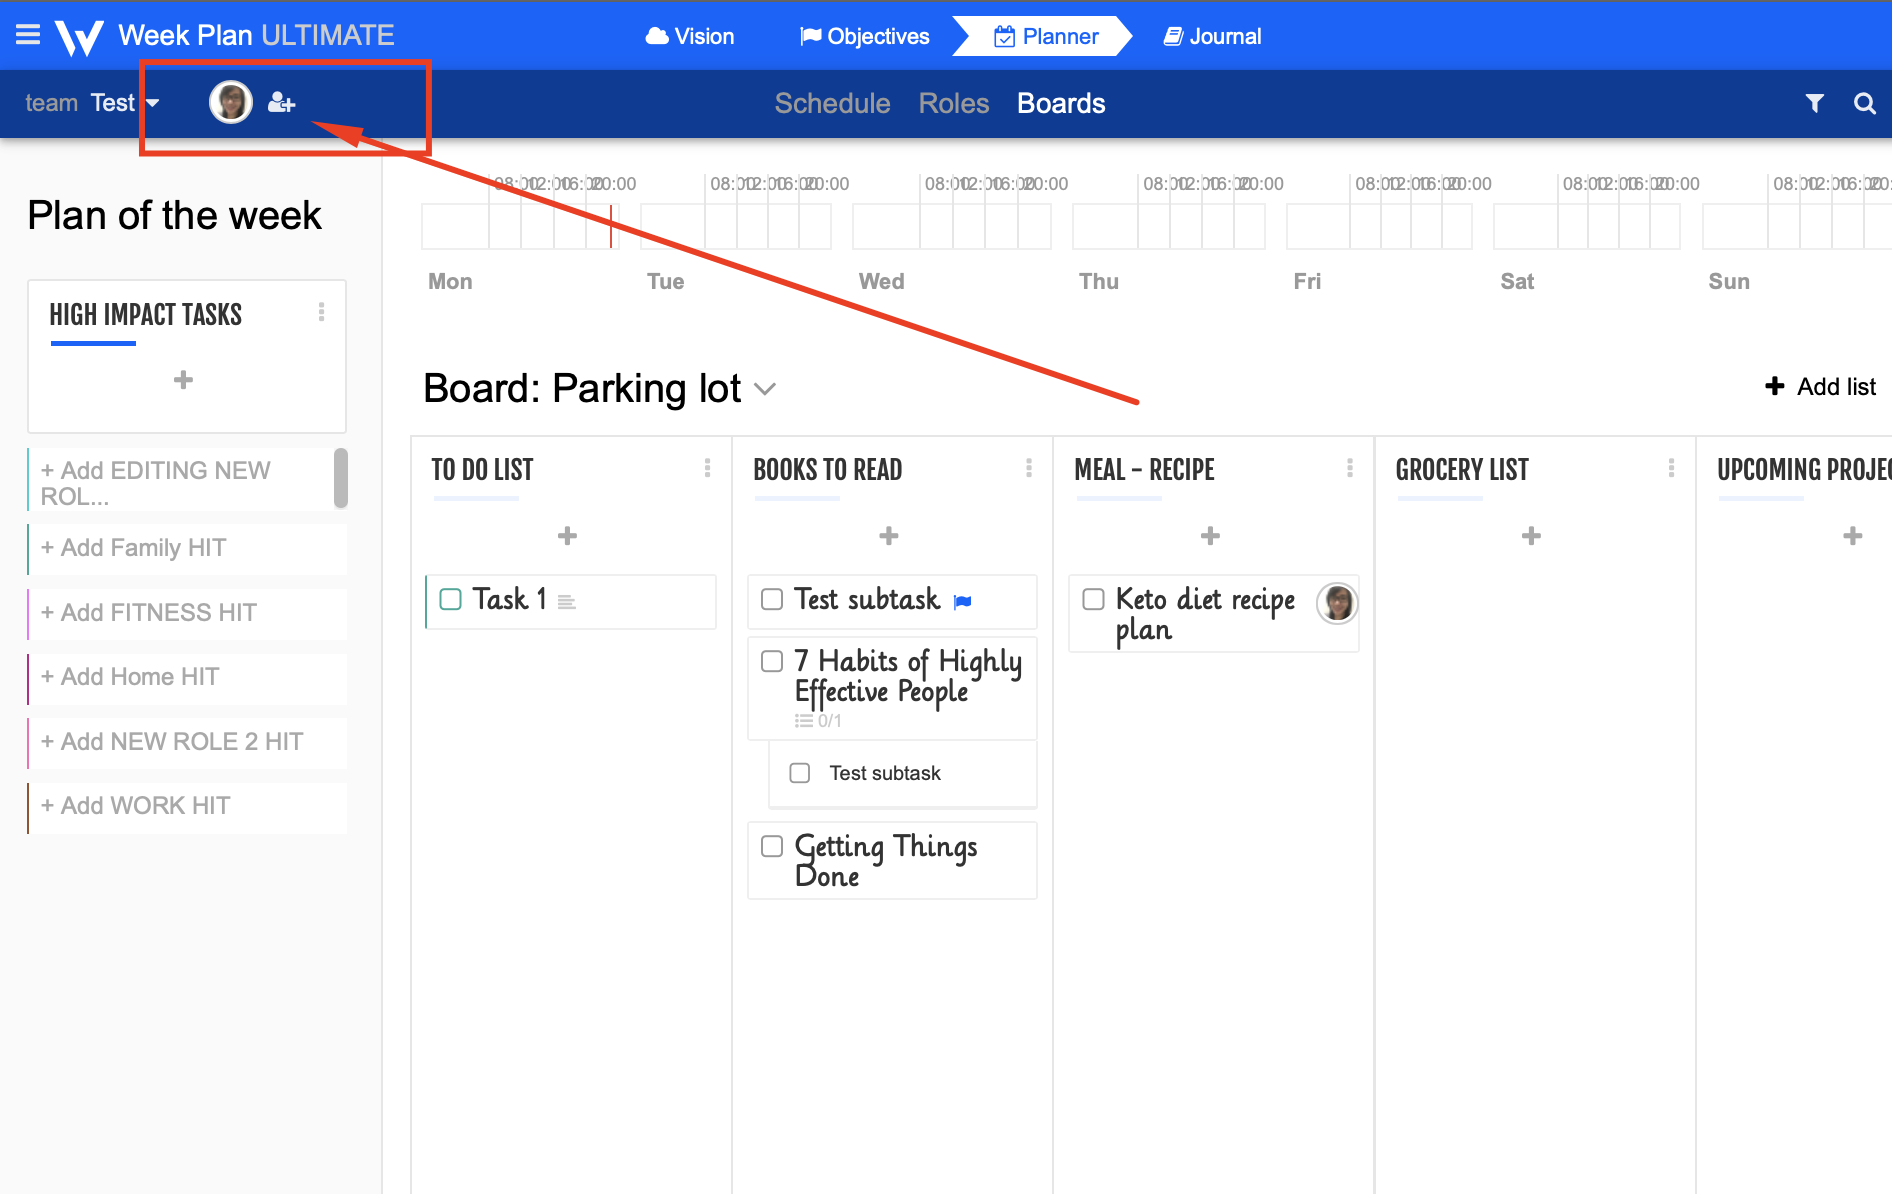Click Add NEW ROLE 2 HIT
1892x1194 pixels.
(x=187, y=742)
